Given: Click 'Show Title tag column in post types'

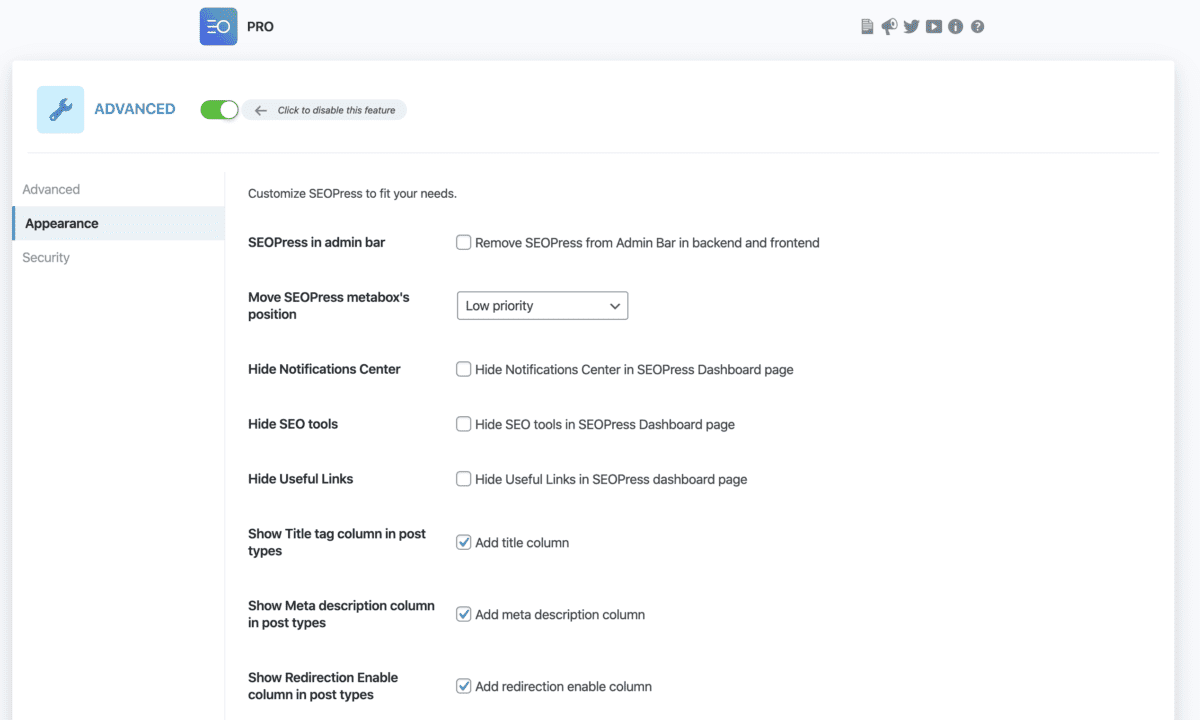Looking at the screenshot, I should point(337,542).
